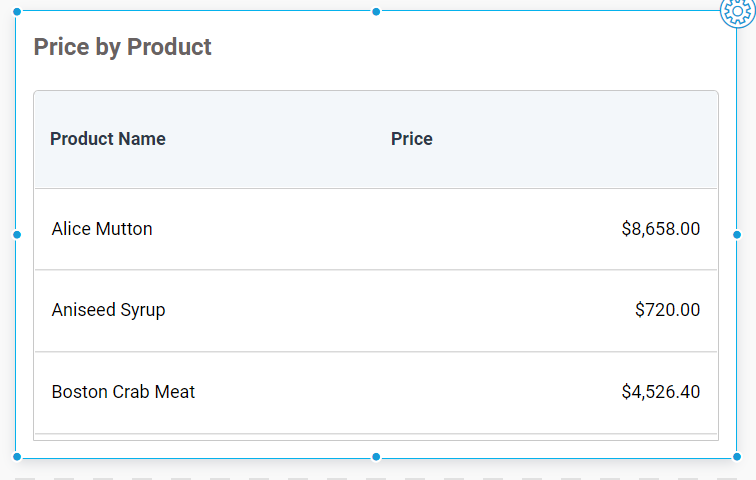Click the $720.00 price cell

pos(667,310)
